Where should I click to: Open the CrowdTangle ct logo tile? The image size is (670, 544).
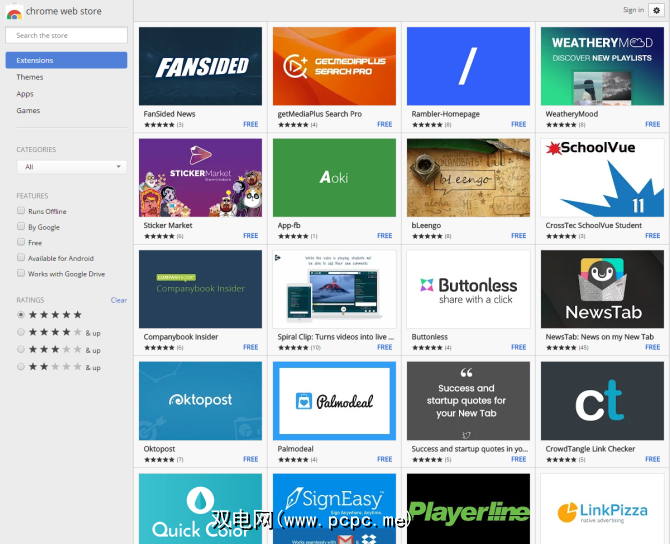[x=602, y=401]
